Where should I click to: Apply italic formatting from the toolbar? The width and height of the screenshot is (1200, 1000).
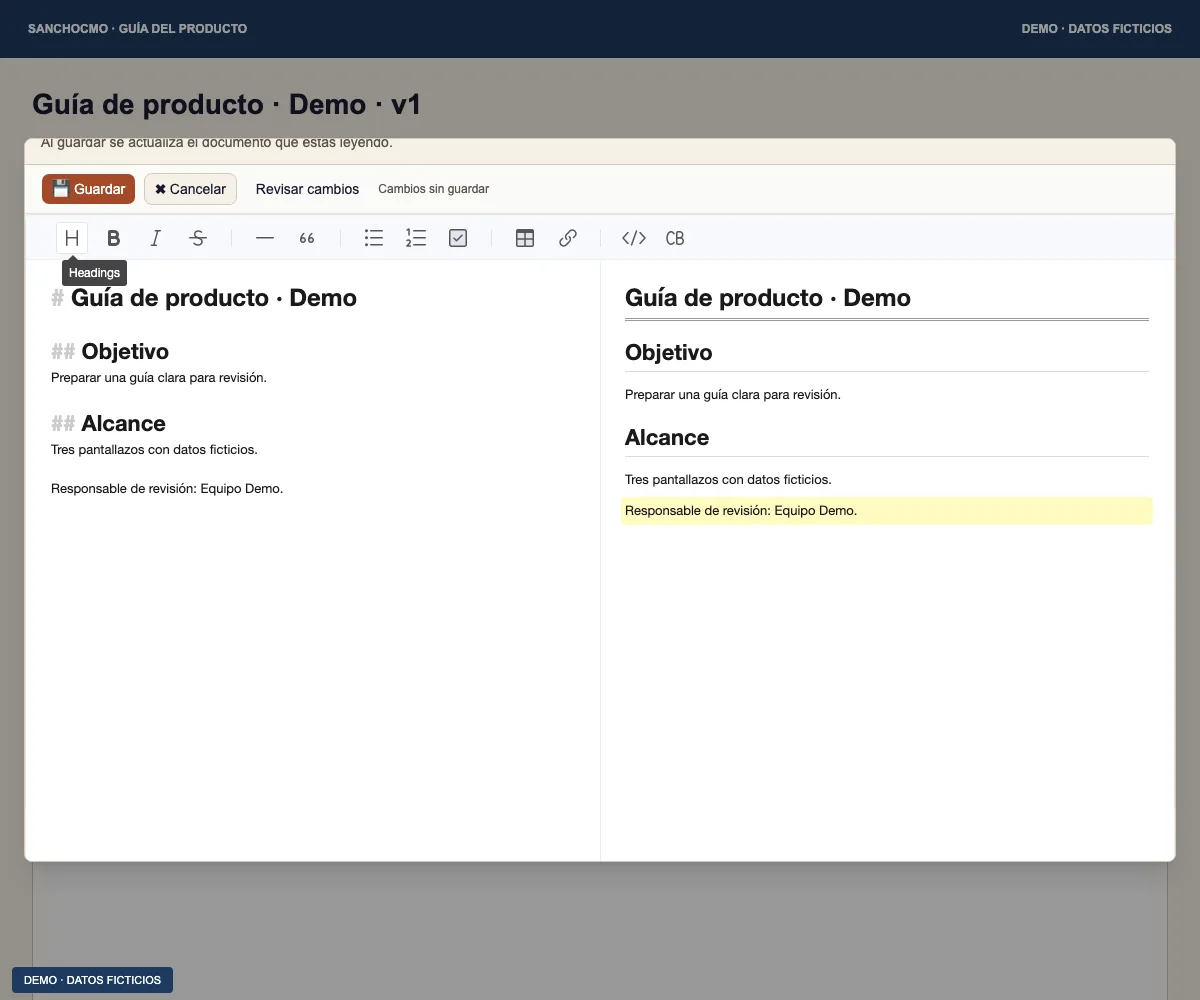(156, 238)
